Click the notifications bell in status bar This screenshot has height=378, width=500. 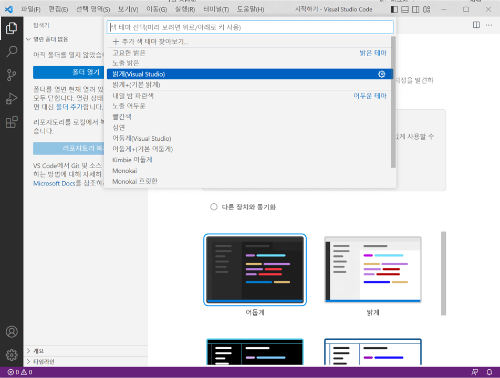[489, 372]
